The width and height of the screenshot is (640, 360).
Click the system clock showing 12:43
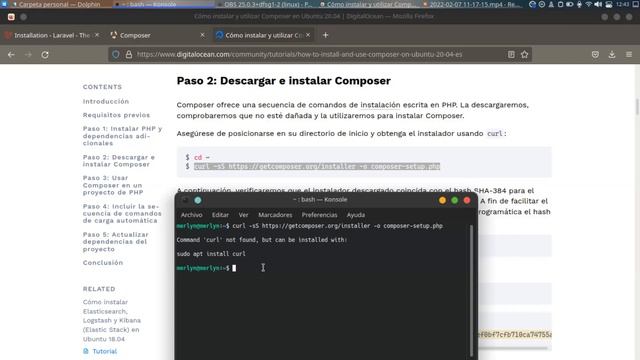622,4
